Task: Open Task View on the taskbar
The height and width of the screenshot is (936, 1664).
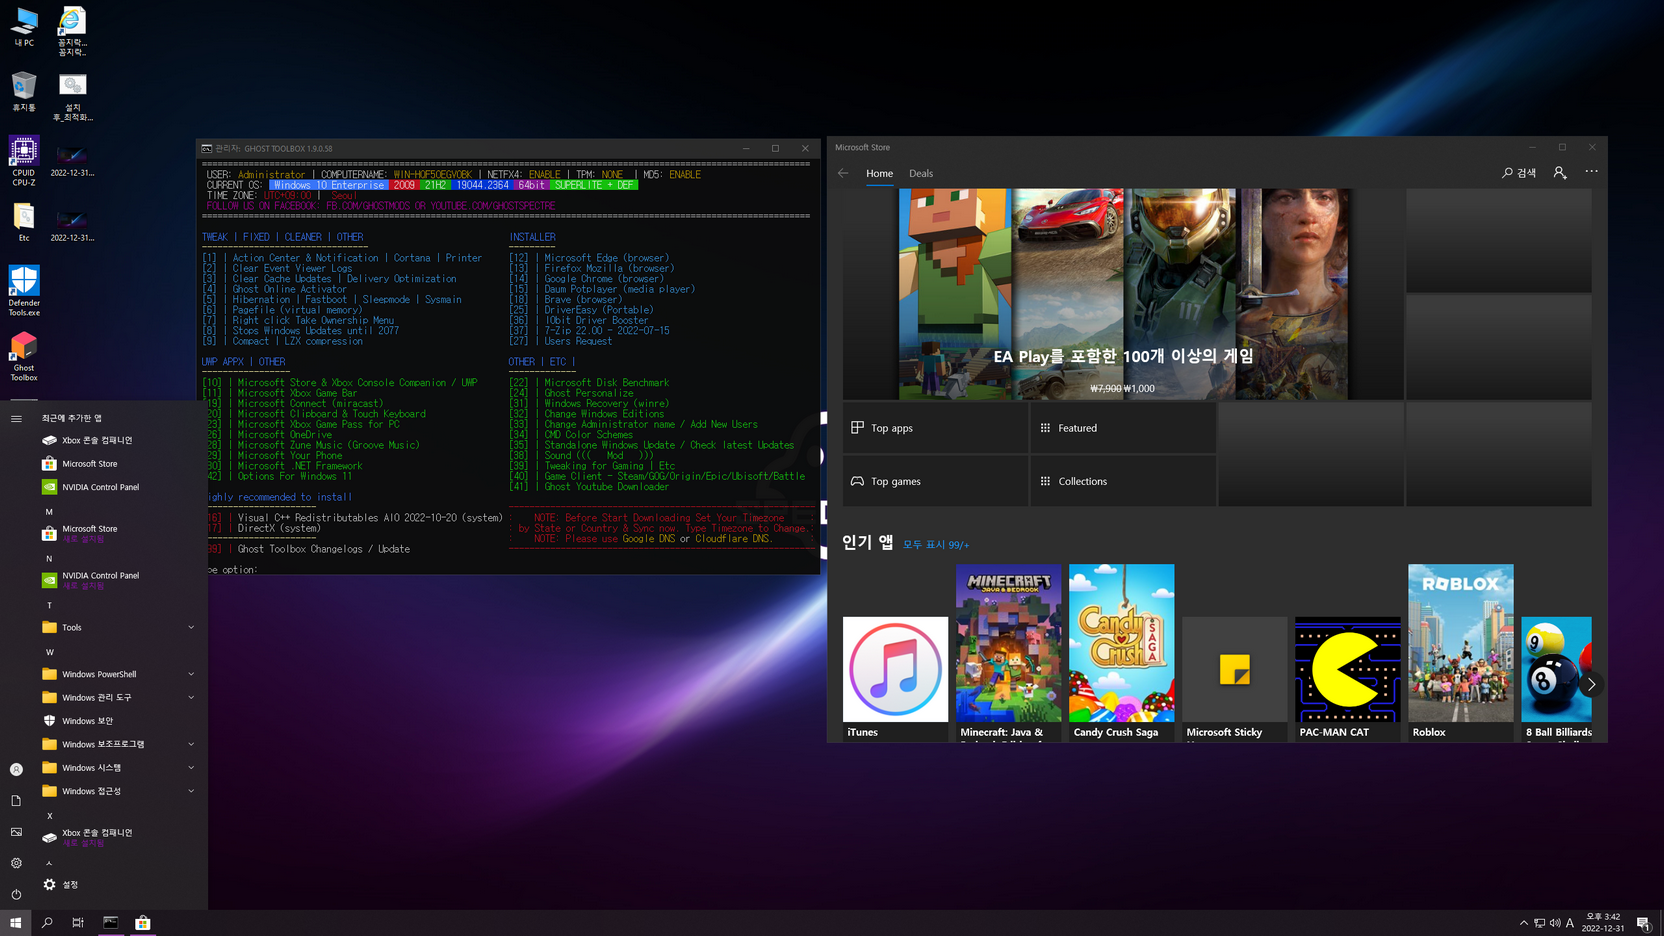Action: click(78, 923)
